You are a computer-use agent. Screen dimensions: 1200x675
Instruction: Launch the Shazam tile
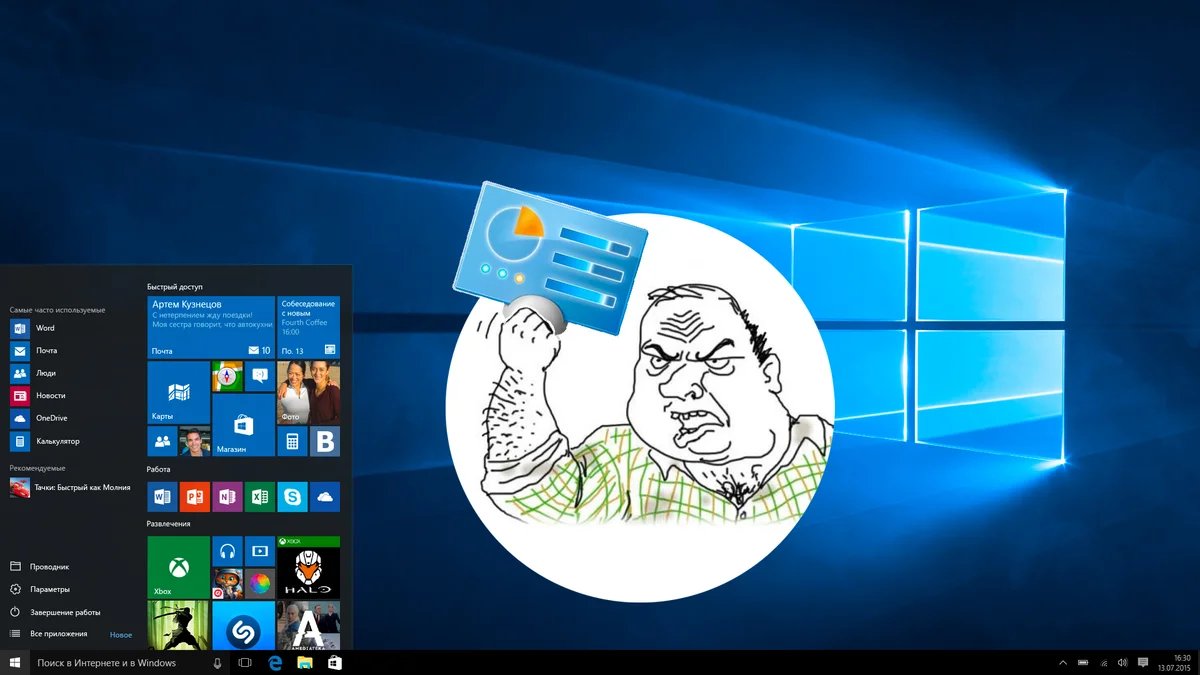(x=243, y=626)
